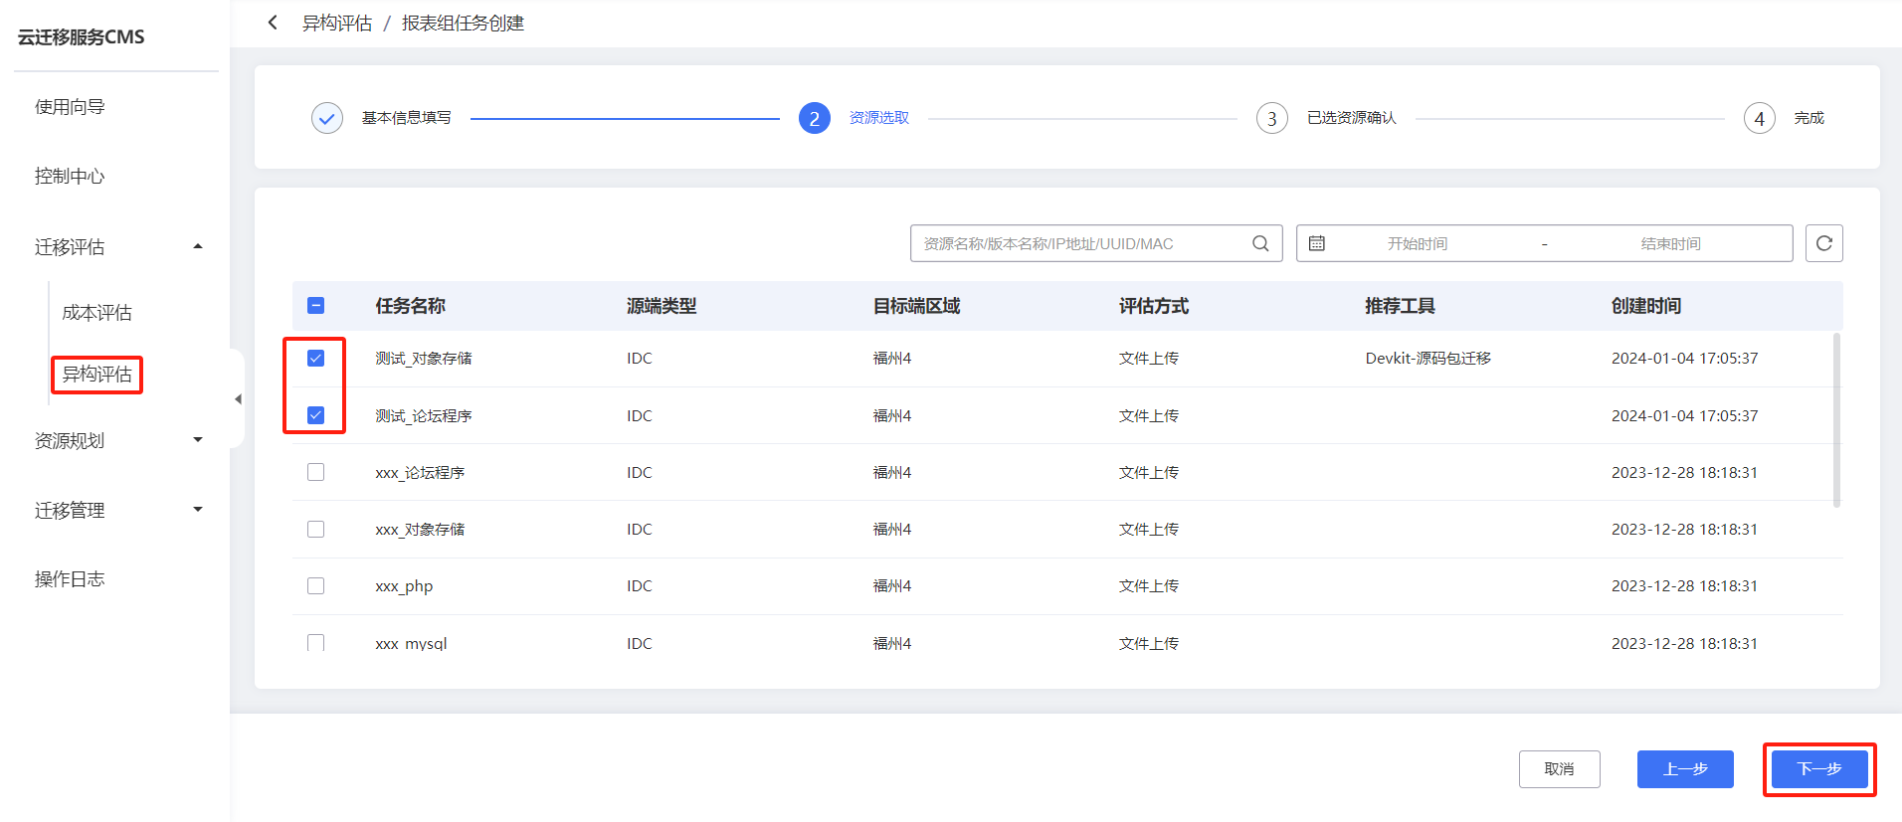
Task: Click the xxx_对象存储 task name
Action: tap(419, 529)
